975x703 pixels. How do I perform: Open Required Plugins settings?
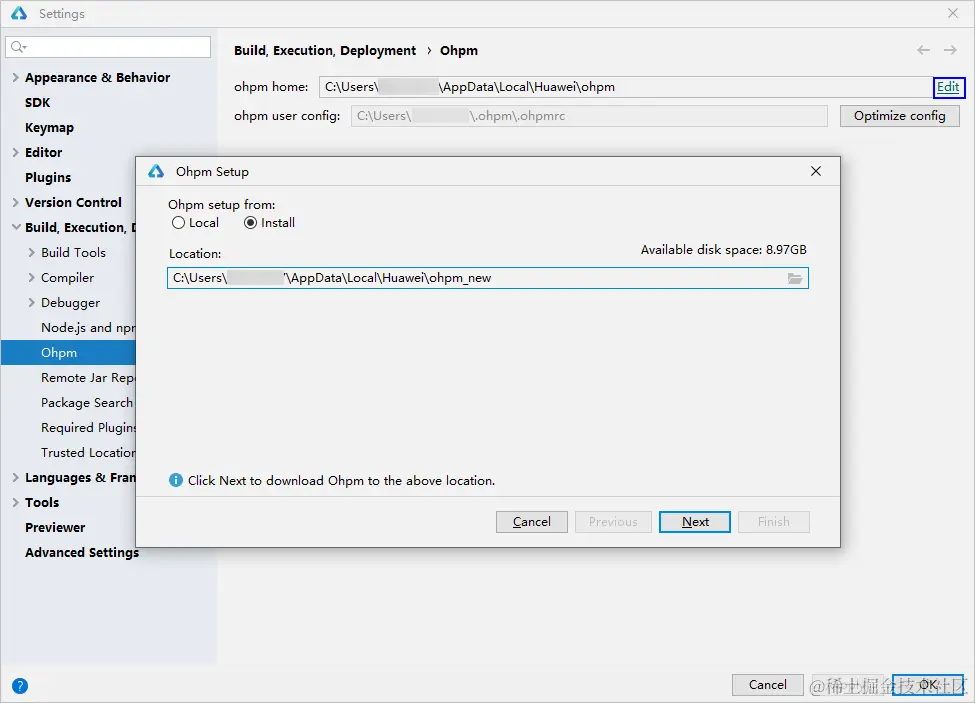(x=88, y=428)
